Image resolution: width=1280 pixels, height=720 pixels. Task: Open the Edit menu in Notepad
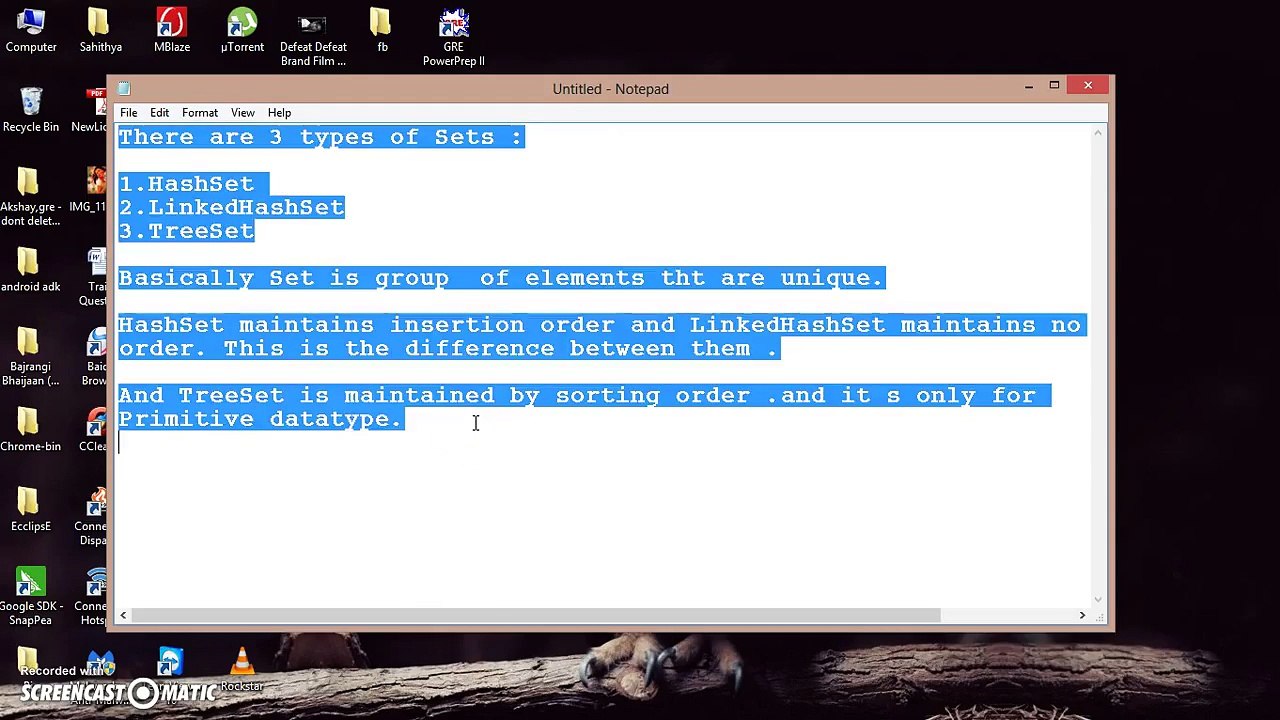[x=159, y=113]
